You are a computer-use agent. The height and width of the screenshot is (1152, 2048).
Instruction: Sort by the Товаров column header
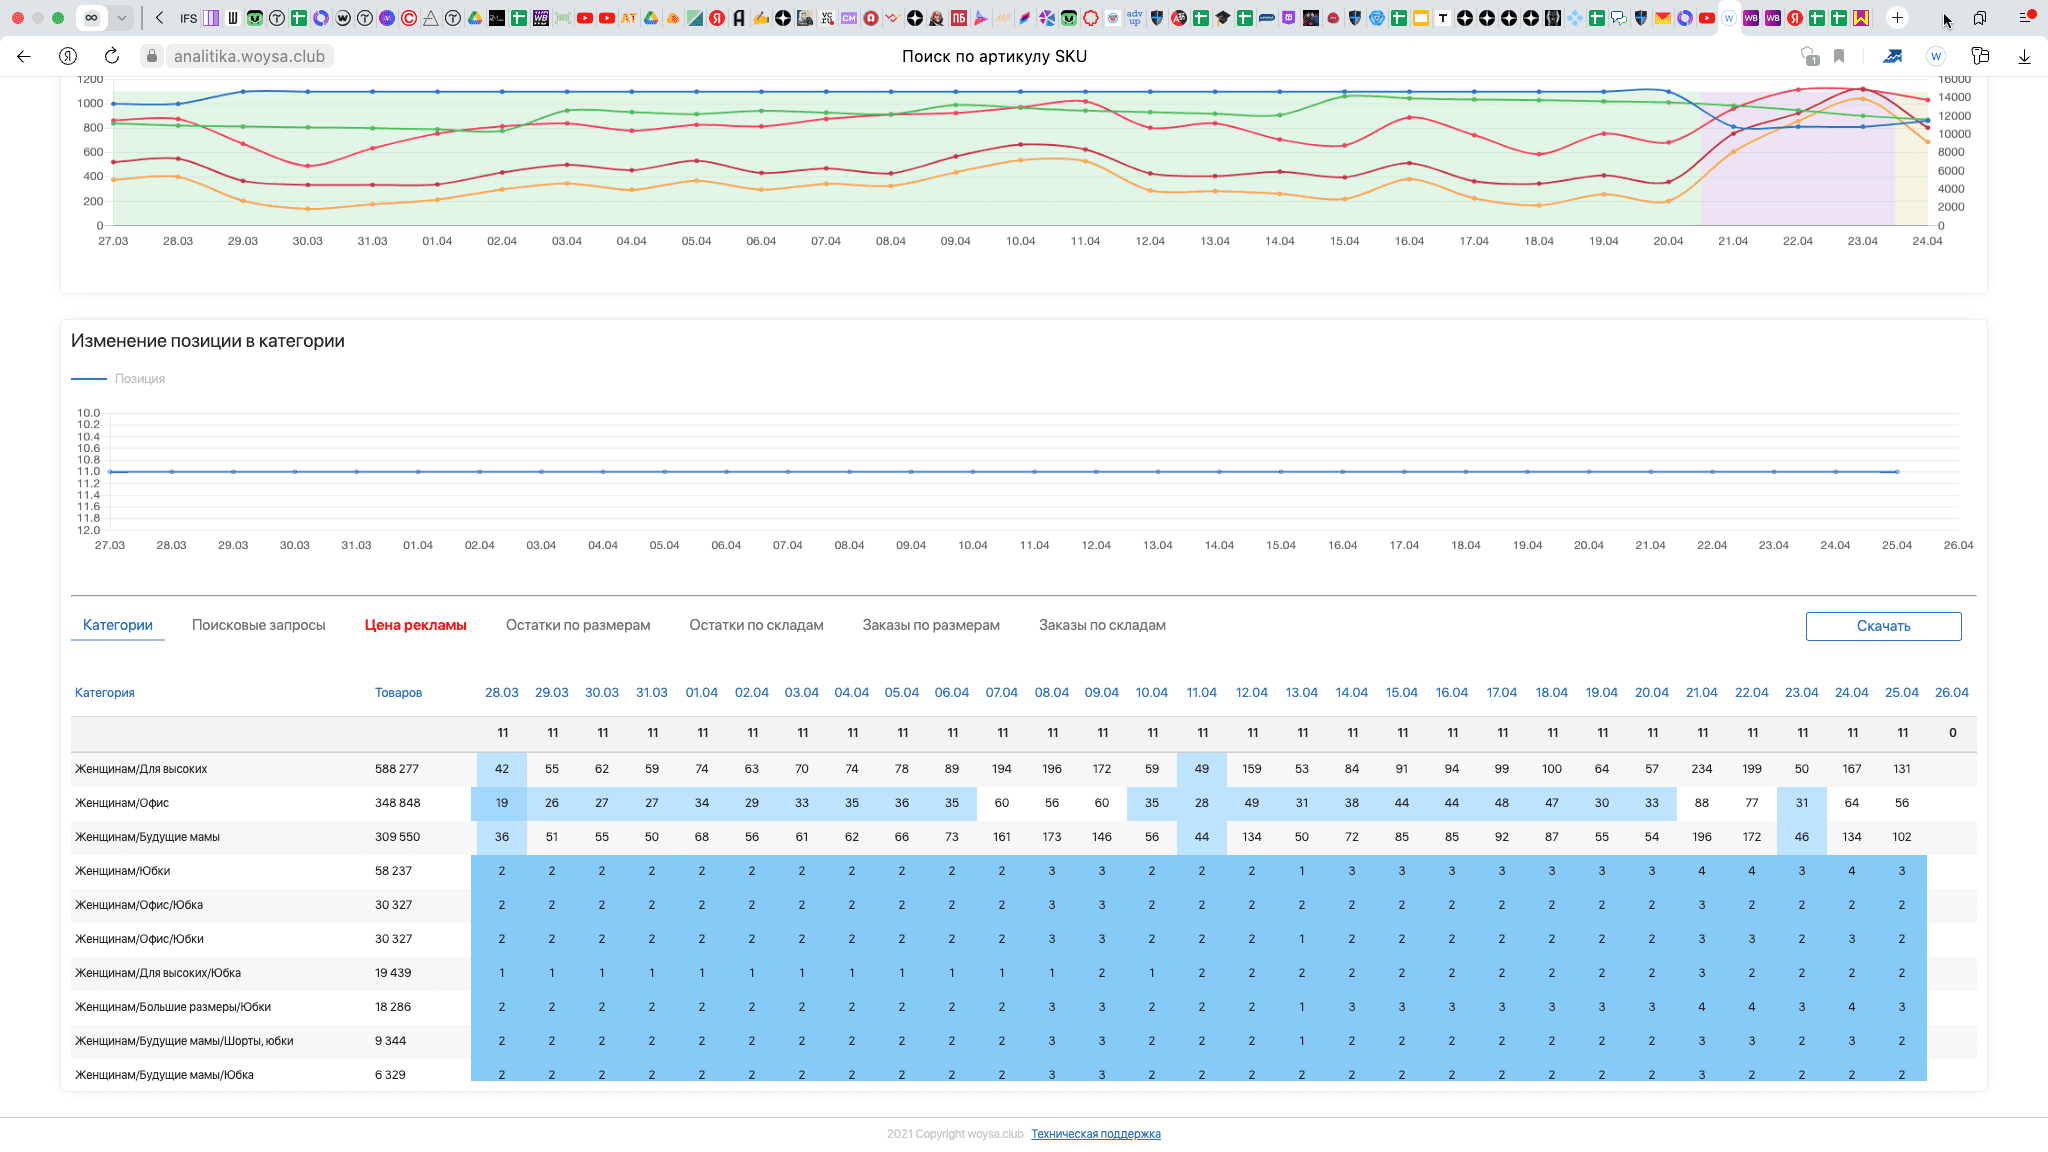[398, 693]
